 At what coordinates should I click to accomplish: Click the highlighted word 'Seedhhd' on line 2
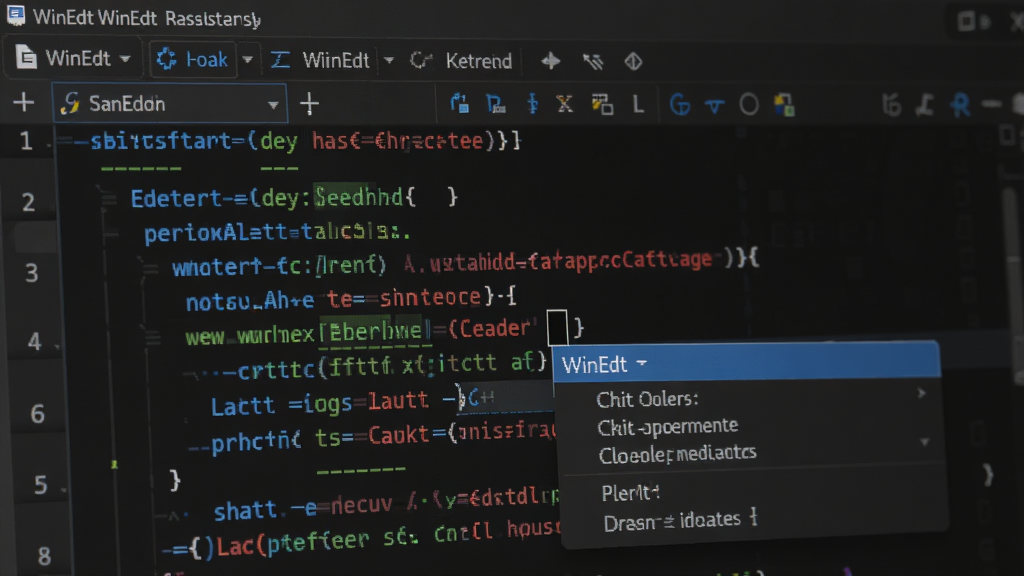[357, 197]
